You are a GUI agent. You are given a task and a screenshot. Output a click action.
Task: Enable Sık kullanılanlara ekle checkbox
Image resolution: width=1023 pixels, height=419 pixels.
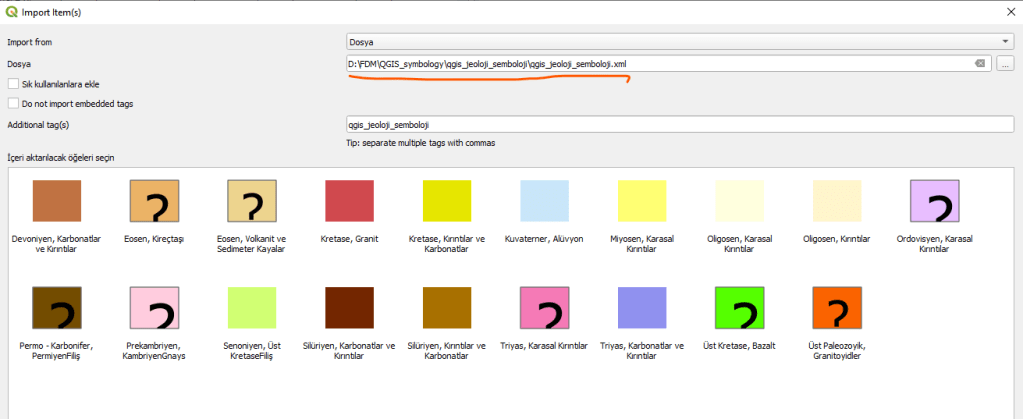(13, 84)
